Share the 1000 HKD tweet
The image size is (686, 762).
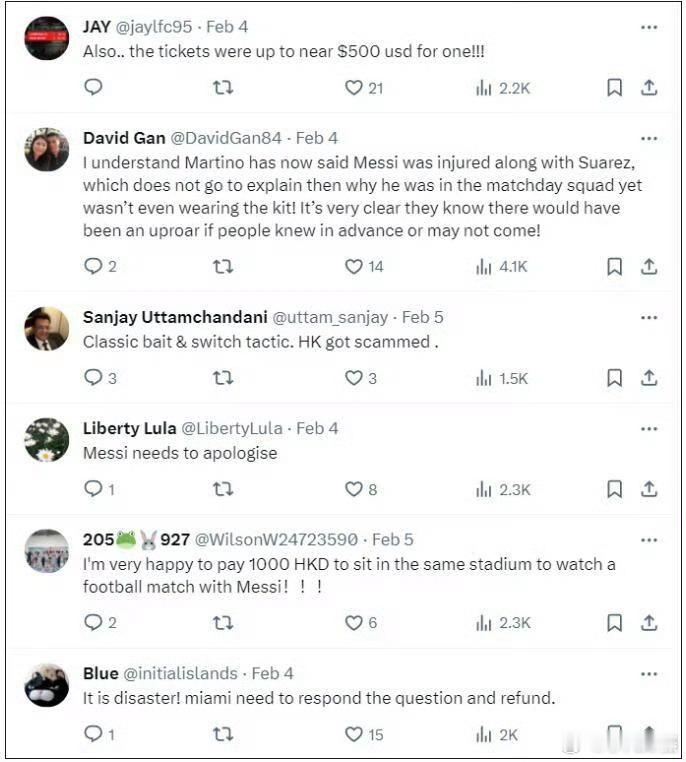[649, 622]
